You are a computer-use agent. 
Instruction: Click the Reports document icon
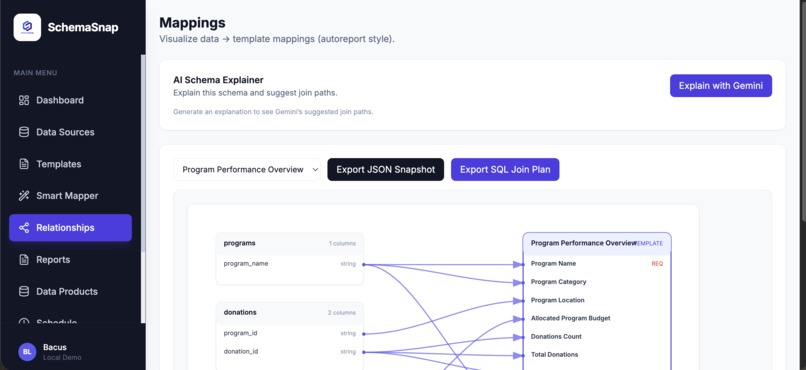pos(24,260)
